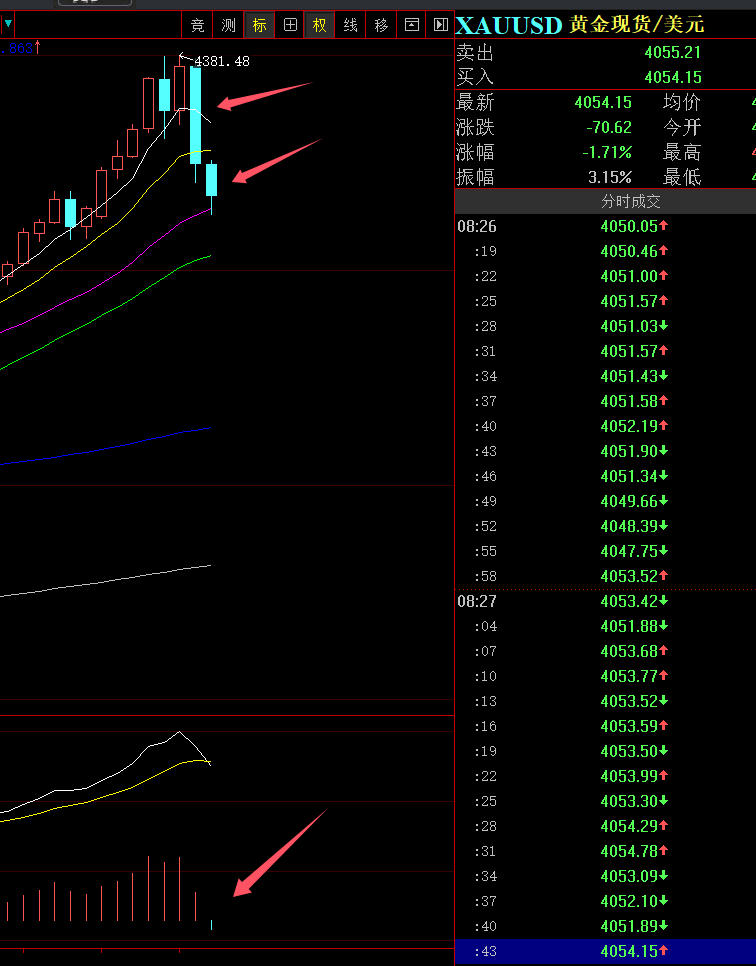756x966 pixels.
Task: Toggle the highlighted 权 adjustment button
Action: (x=320, y=25)
